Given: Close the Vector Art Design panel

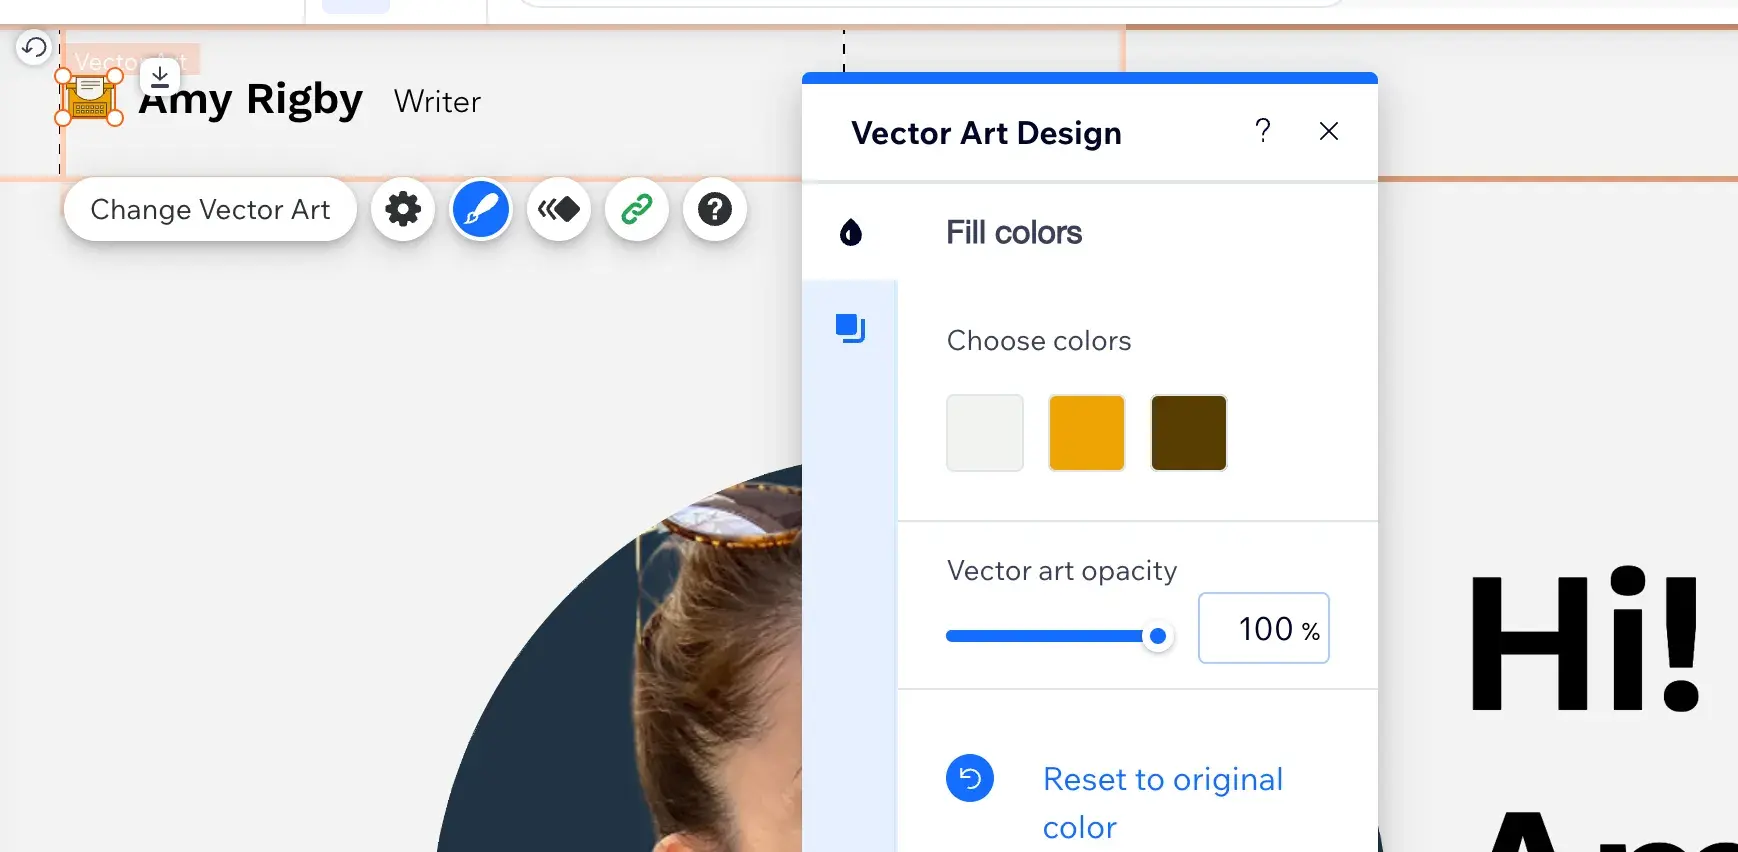Looking at the screenshot, I should pos(1329,131).
